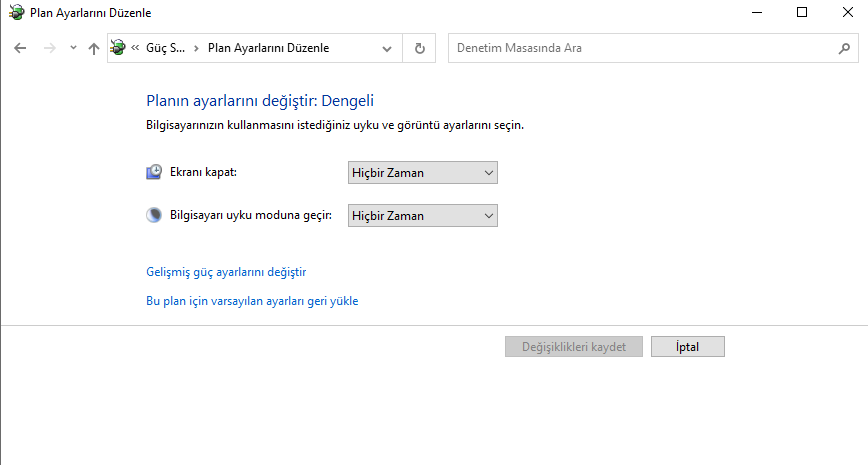
Task: Click the Değişiklikleri kaydet button
Action: click(574, 347)
